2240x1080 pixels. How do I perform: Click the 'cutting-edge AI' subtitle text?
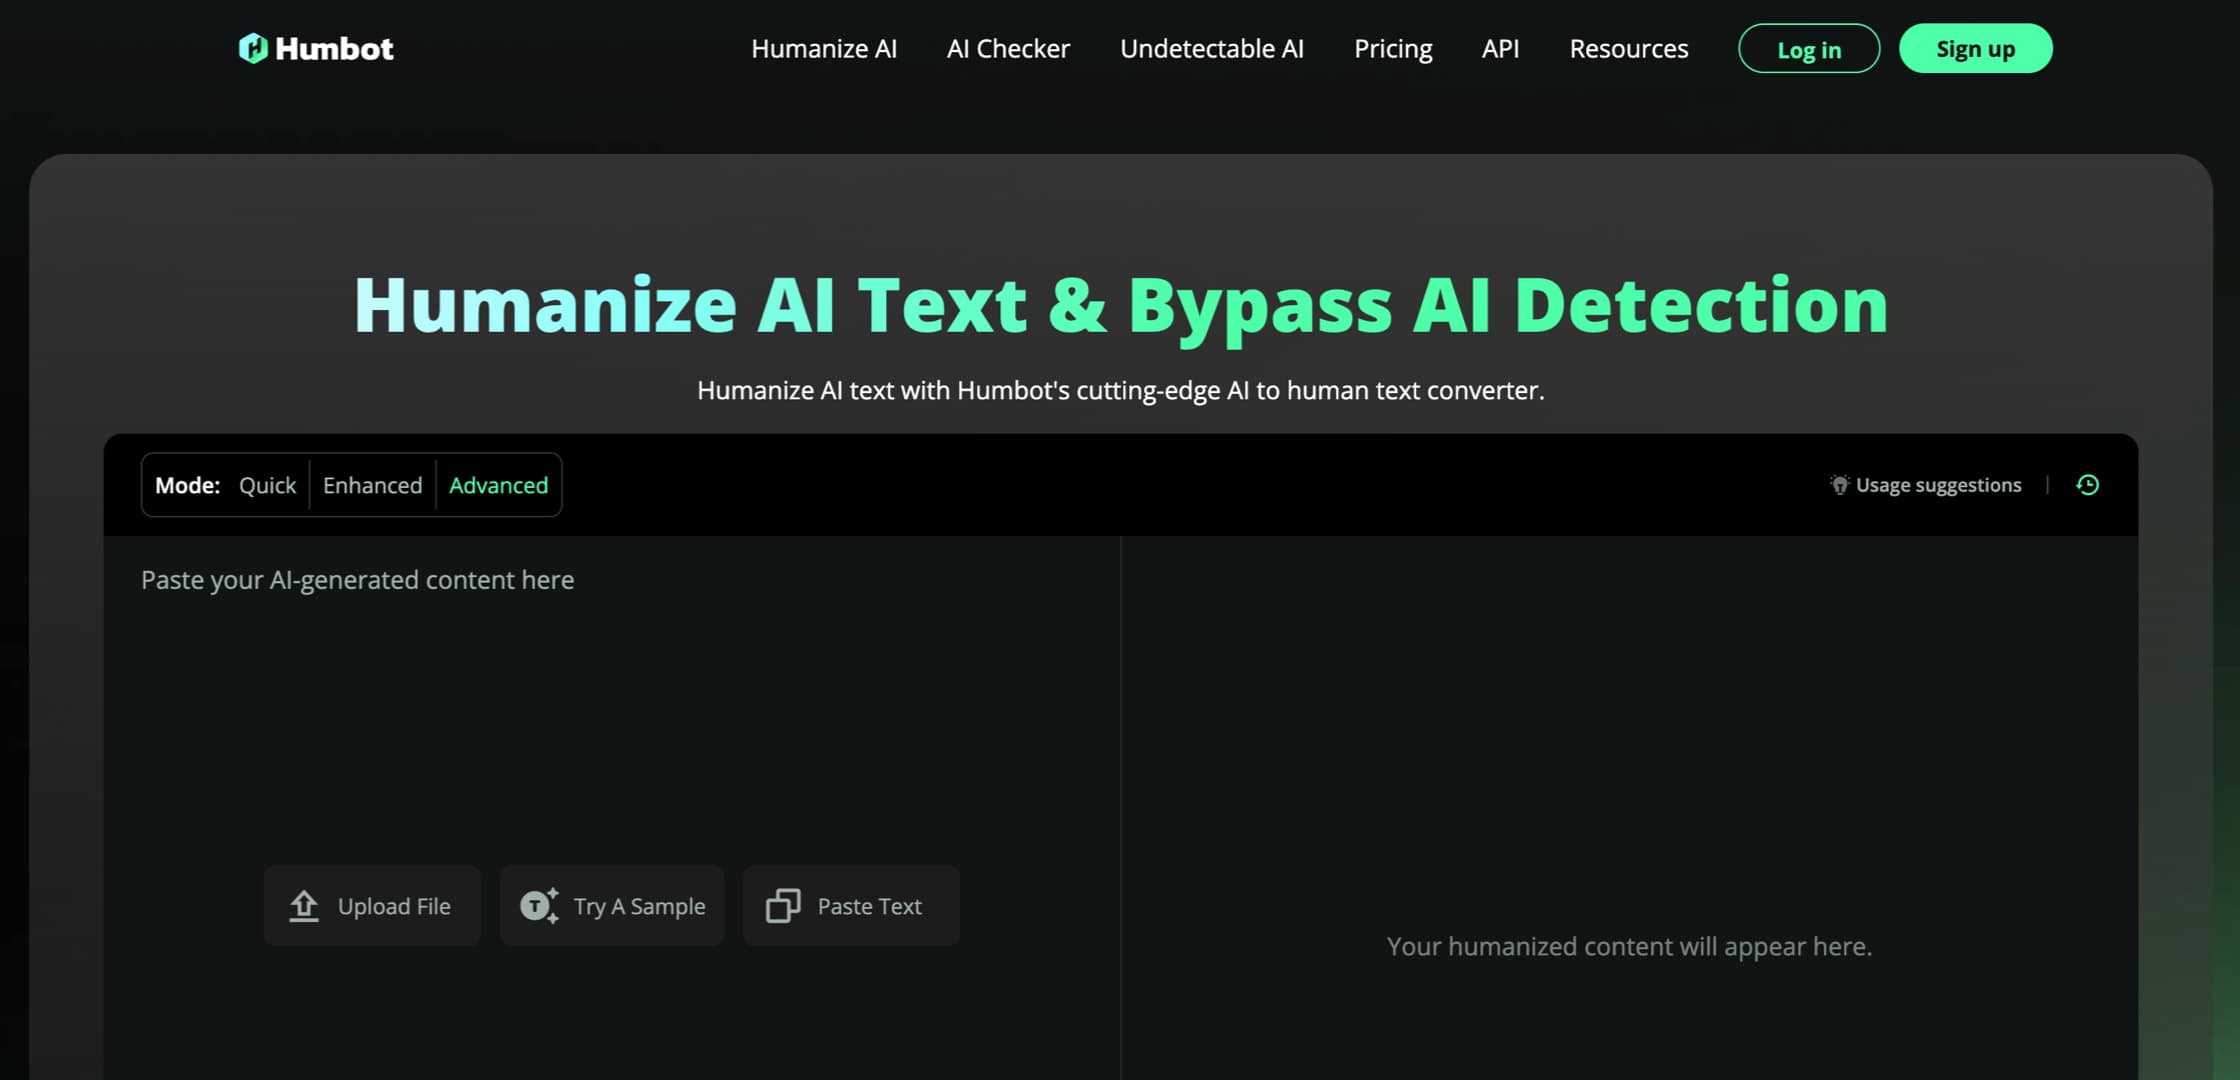[x=1162, y=390]
